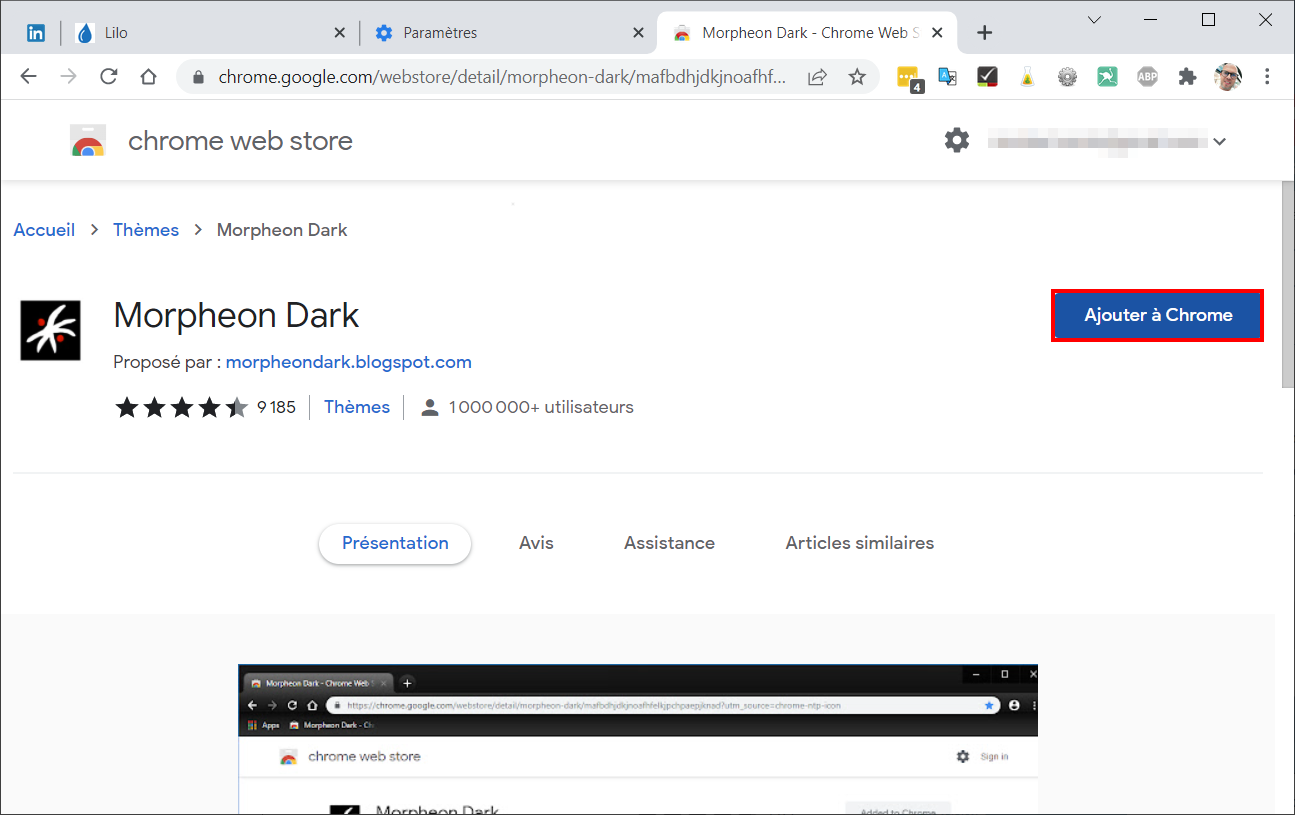Open the Thèmes category link beside the rating
1295x815 pixels.
[357, 407]
